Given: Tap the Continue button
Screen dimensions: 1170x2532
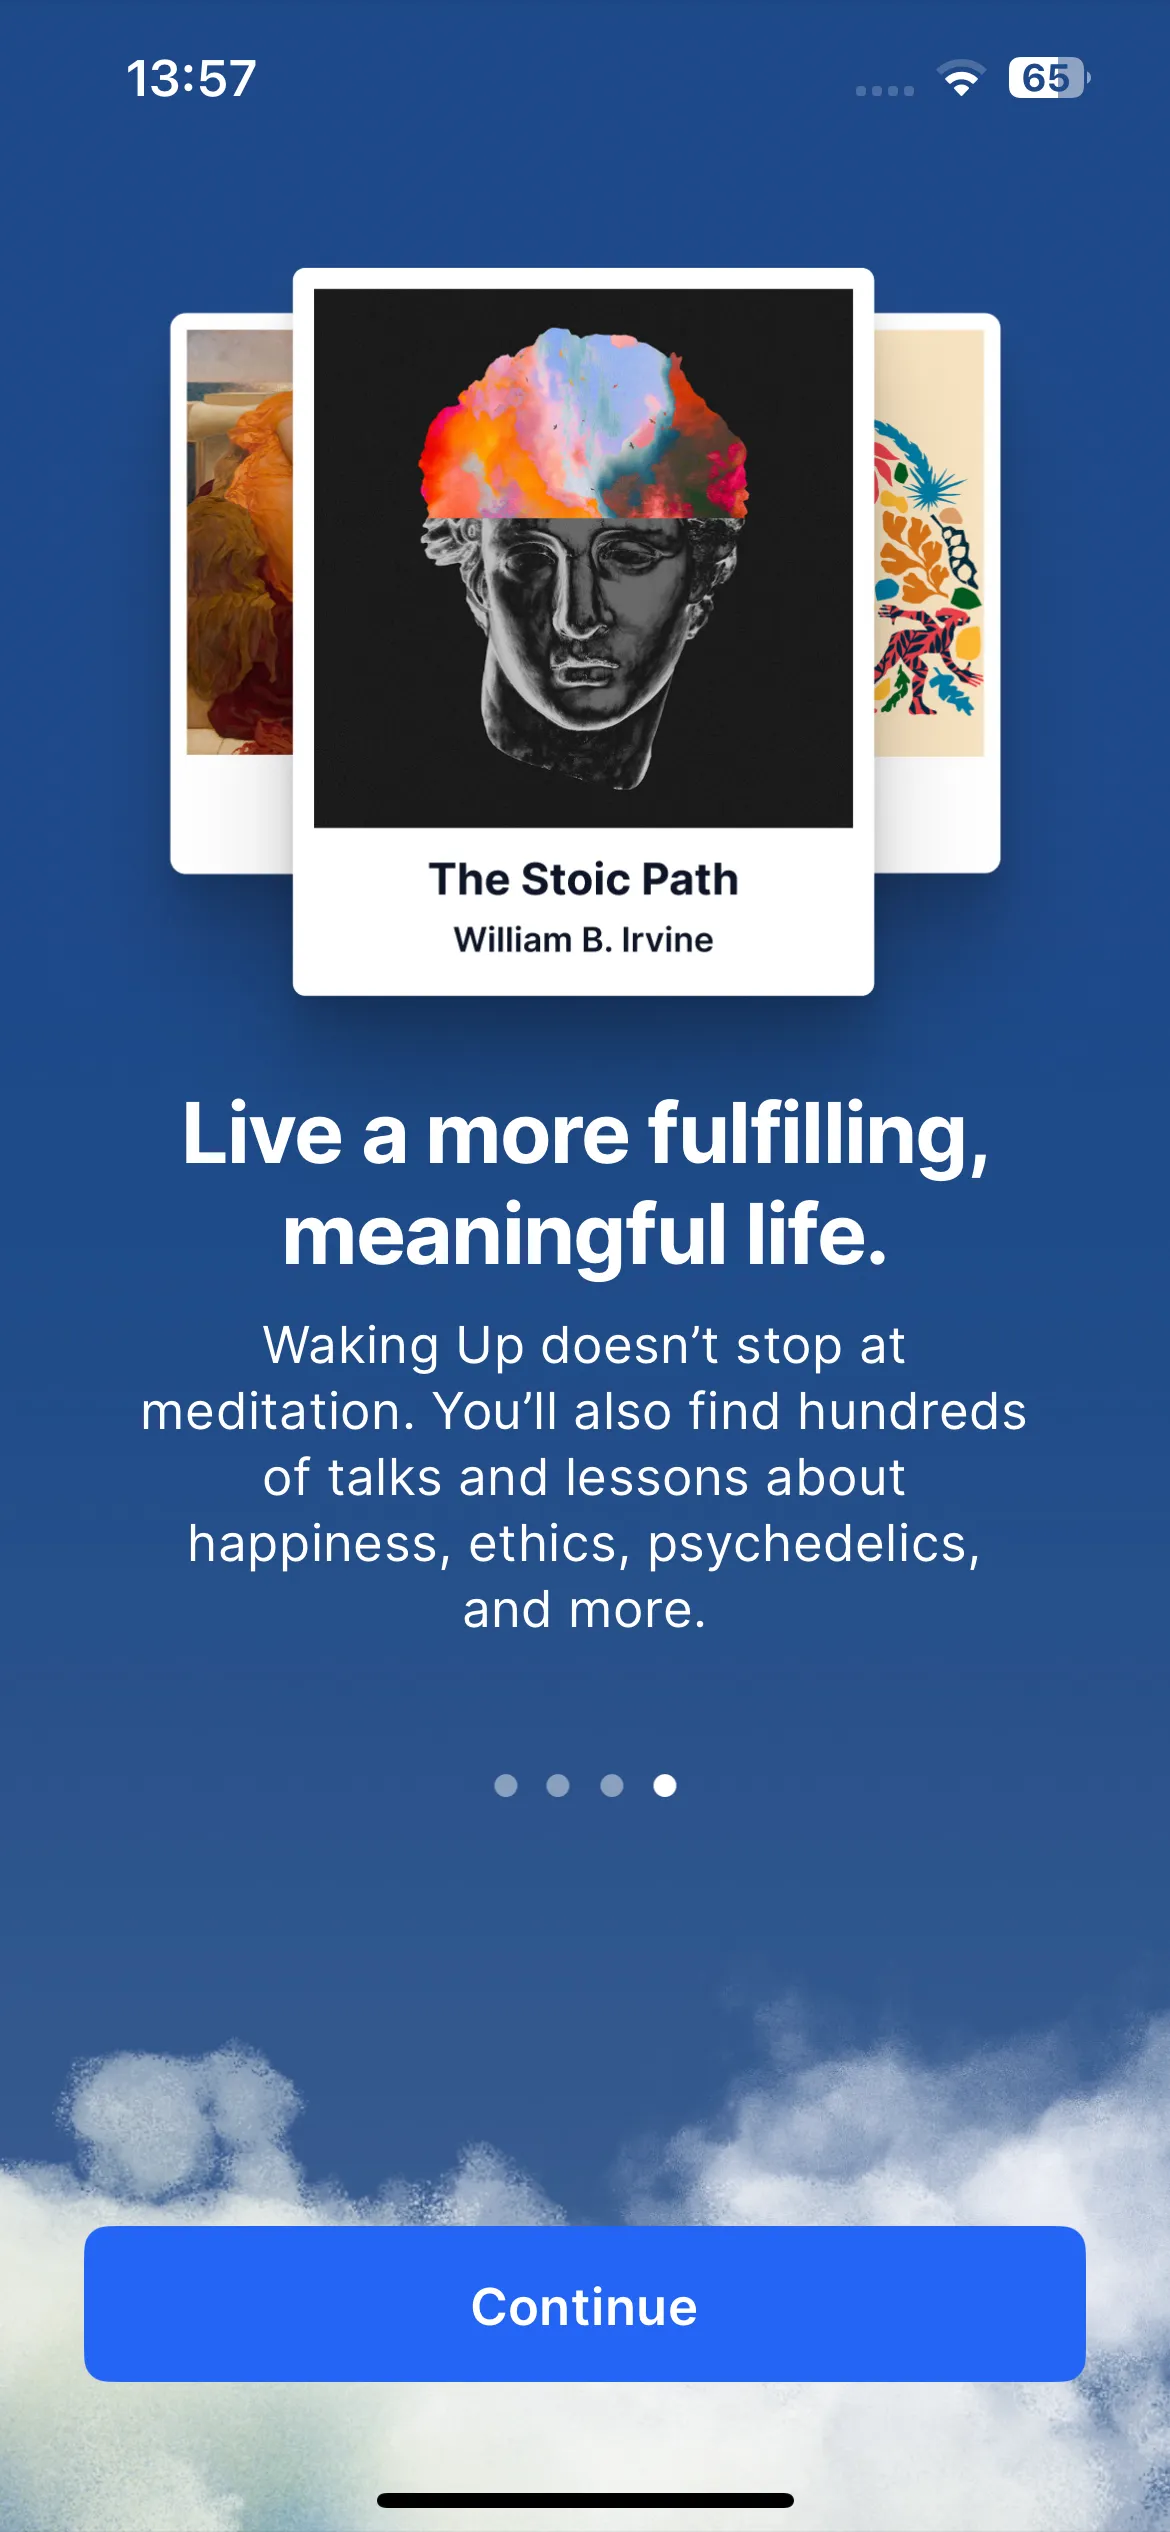Looking at the screenshot, I should click(x=585, y=2303).
